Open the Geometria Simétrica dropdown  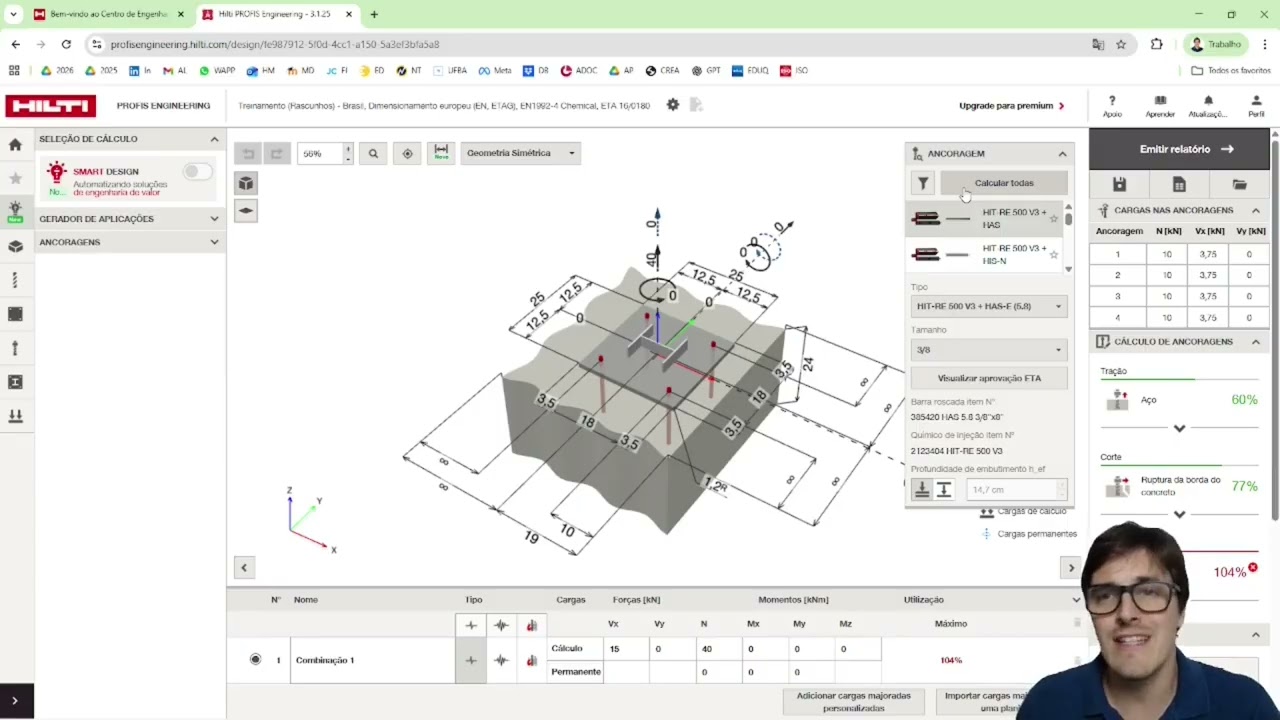pyautogui.click(x=520, y=153)
